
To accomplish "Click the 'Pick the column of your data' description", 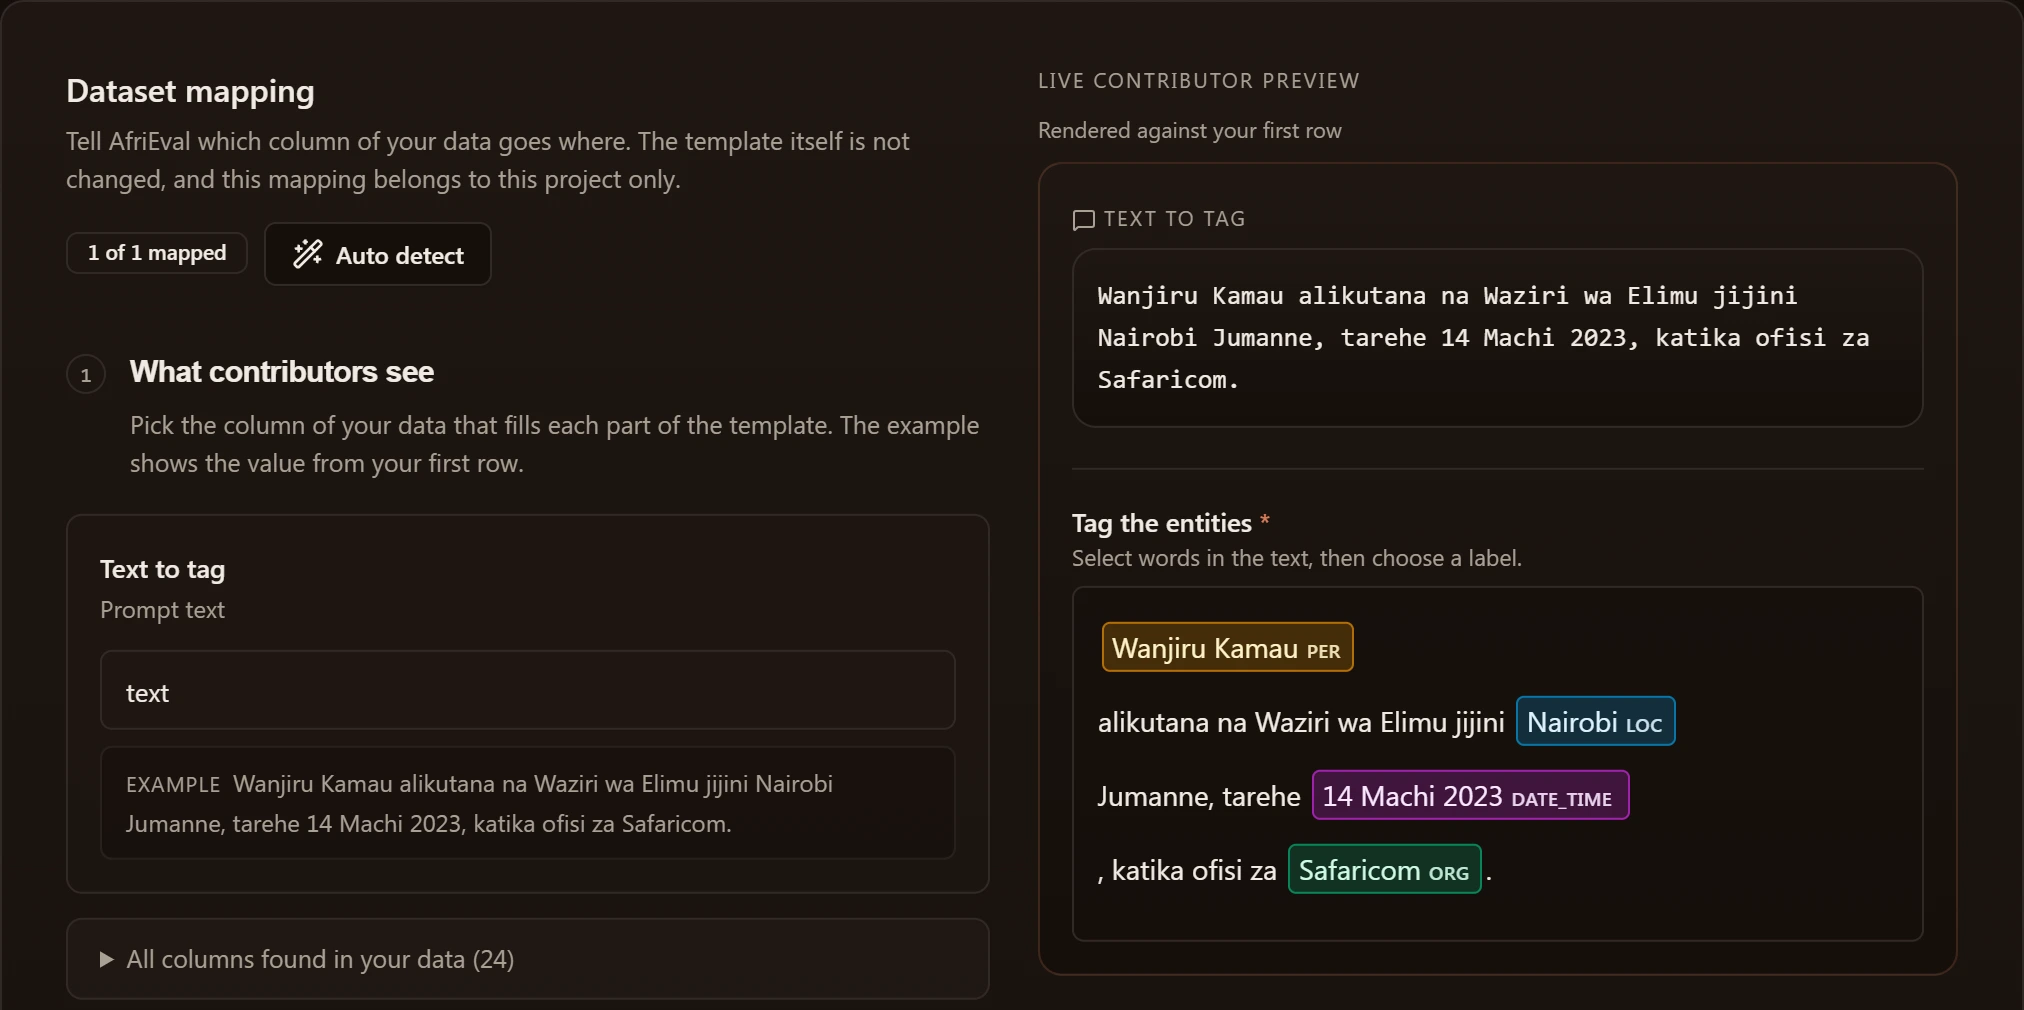I will 555,444.
